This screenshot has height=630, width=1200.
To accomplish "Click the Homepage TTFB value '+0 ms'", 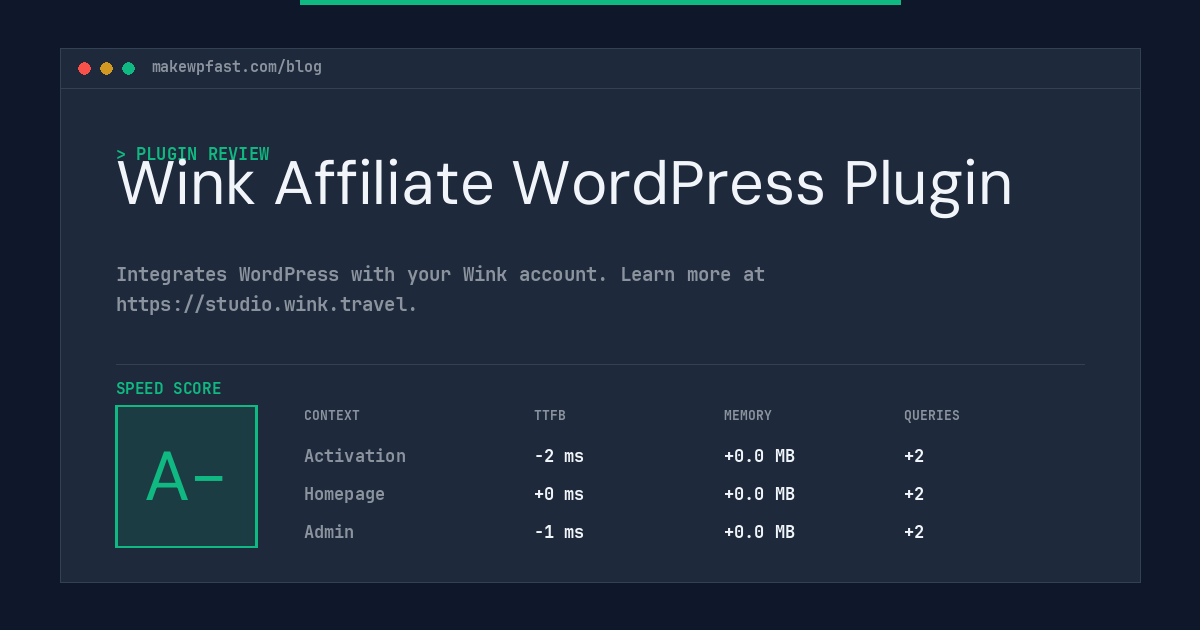I will click(x=559, y=494).
